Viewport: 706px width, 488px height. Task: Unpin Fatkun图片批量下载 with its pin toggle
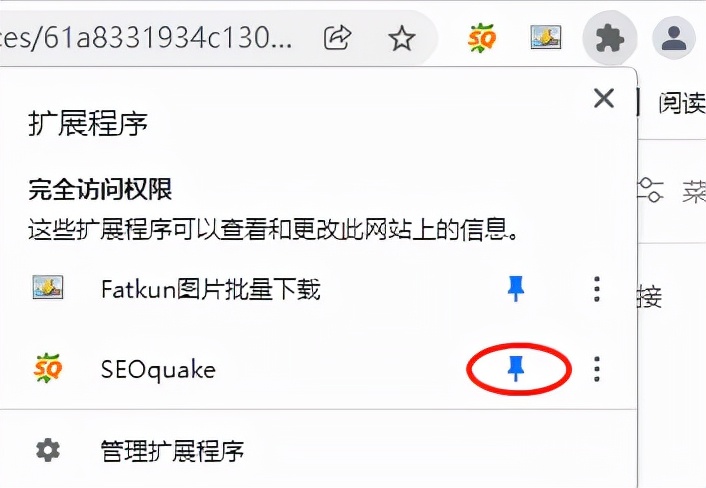[516, 289]
